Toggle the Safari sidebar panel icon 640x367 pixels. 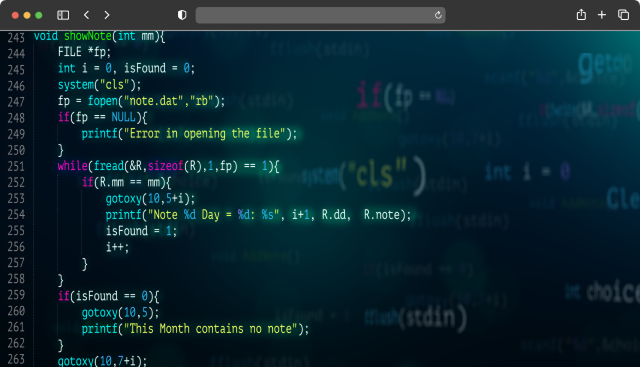[x=63, y=15]
